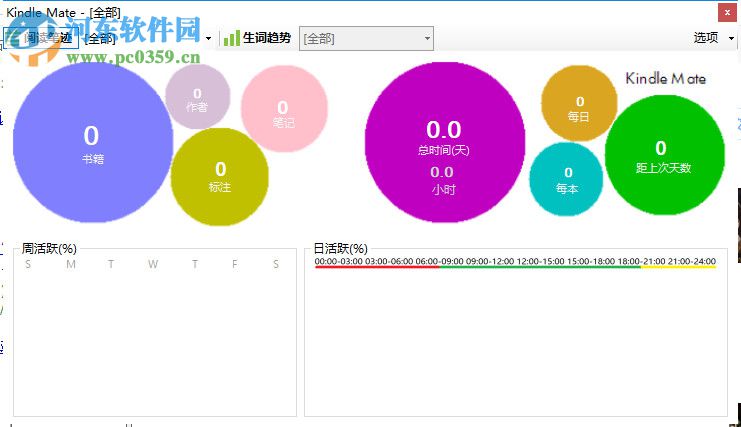Close the Kindle Mate window

tap(727, 13)
